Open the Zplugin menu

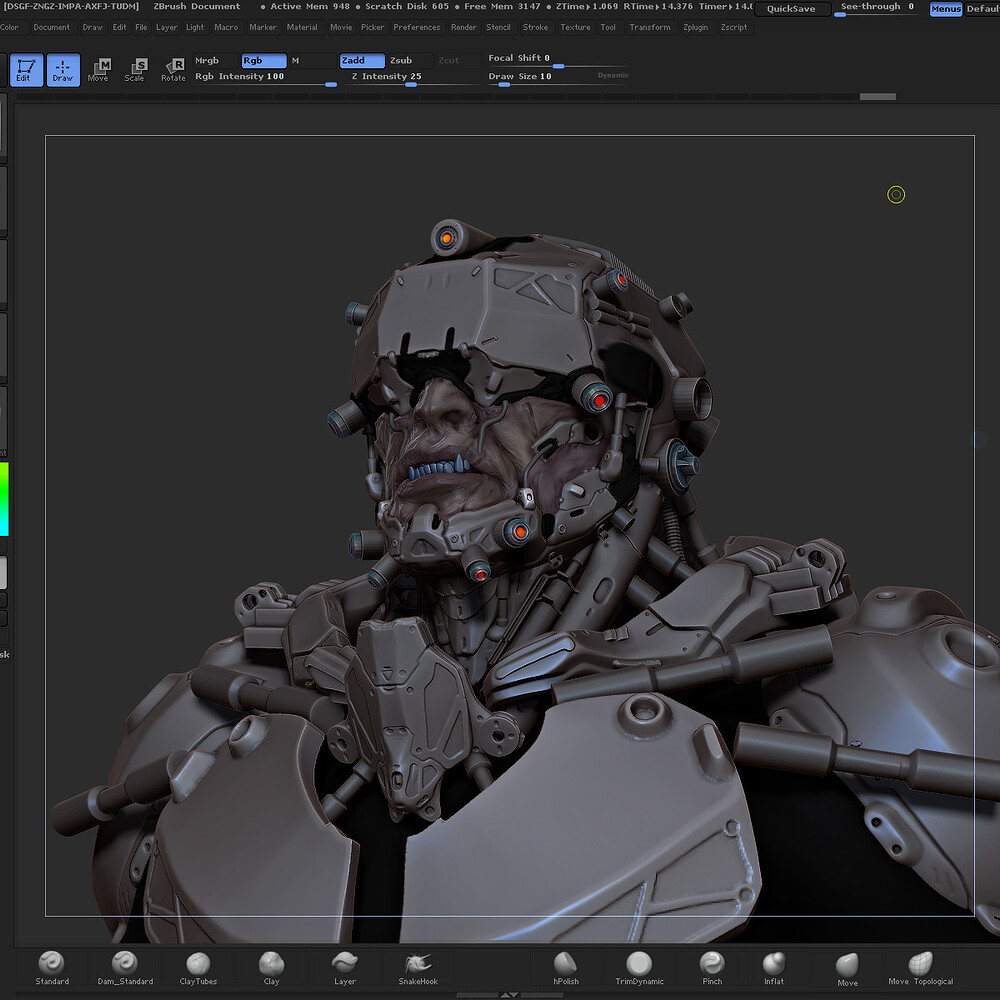(696, 27)
